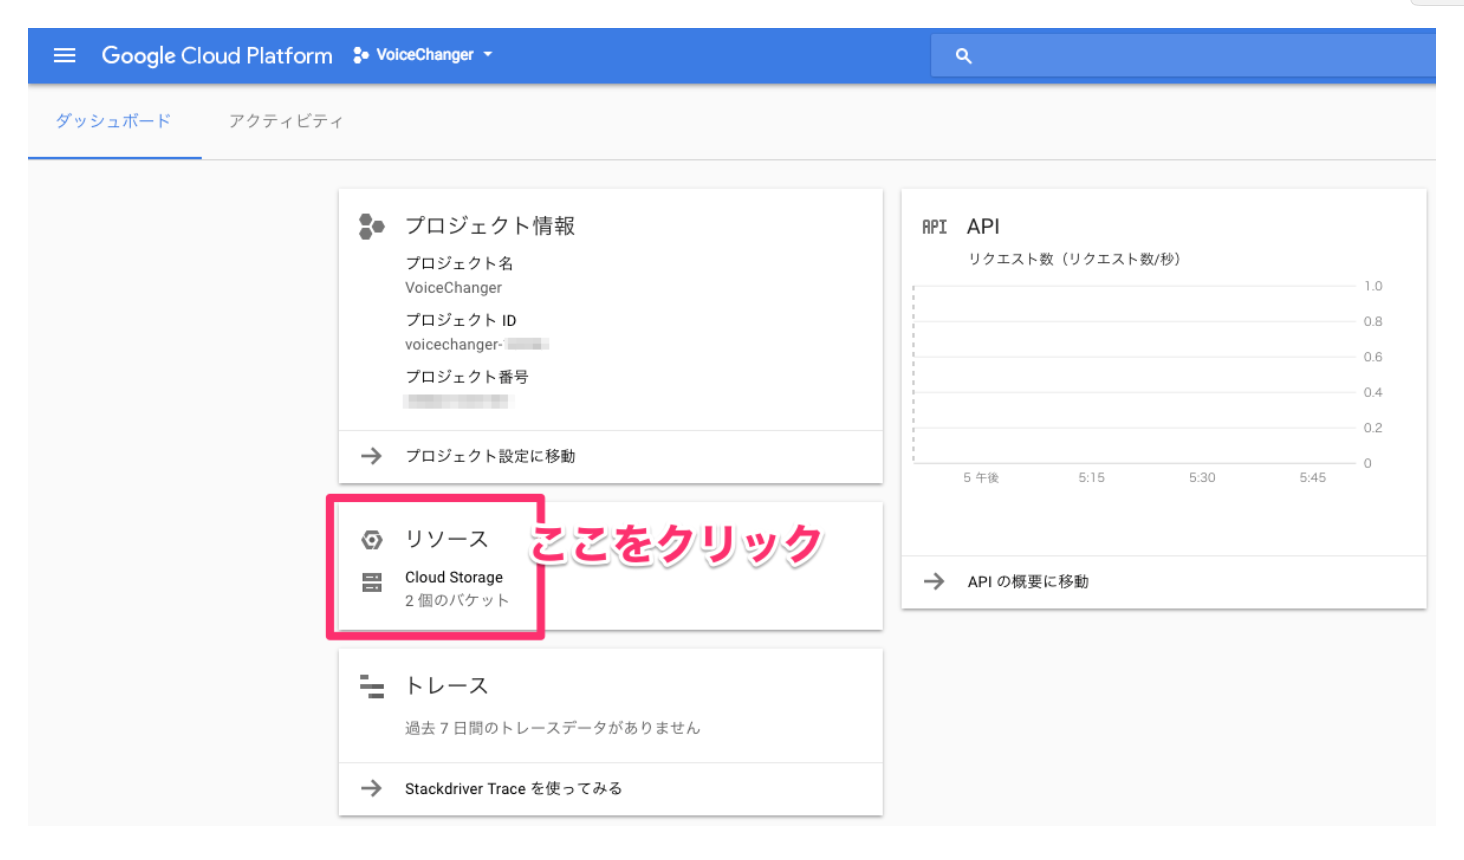Click the 5:15 time axis label
The image size is (1464, 860).
click(x=1092, y=478)
